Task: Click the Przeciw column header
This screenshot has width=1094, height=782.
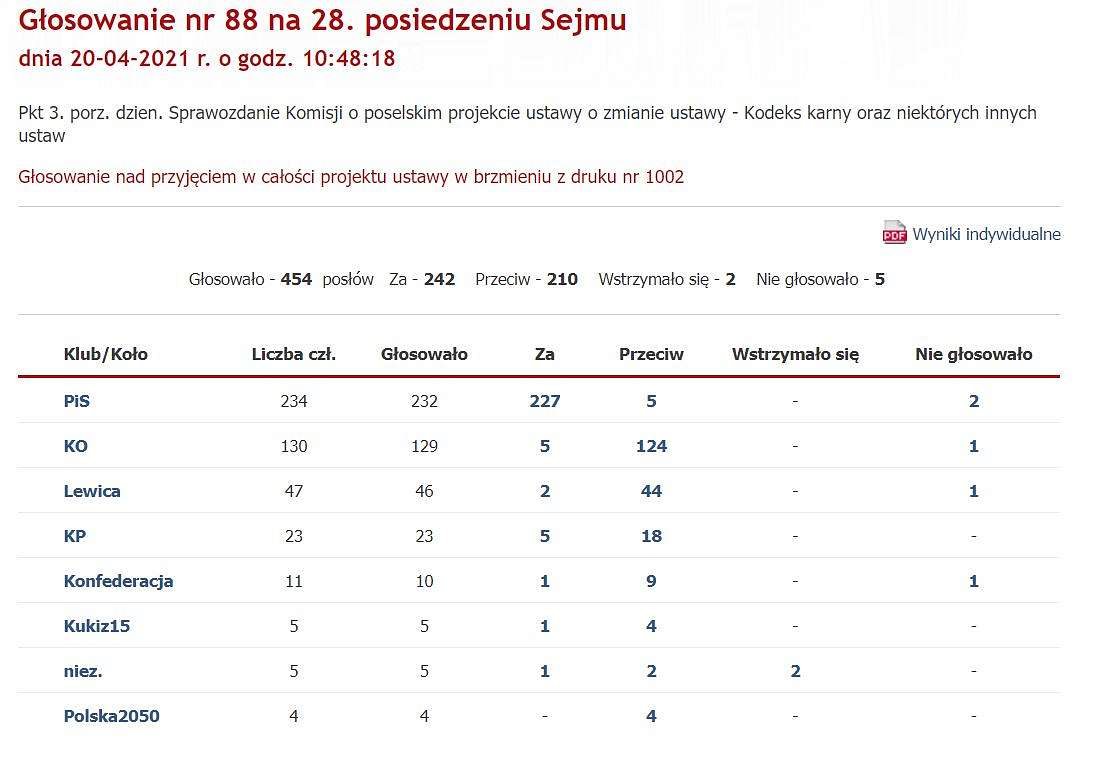Action: click(652, 354)
